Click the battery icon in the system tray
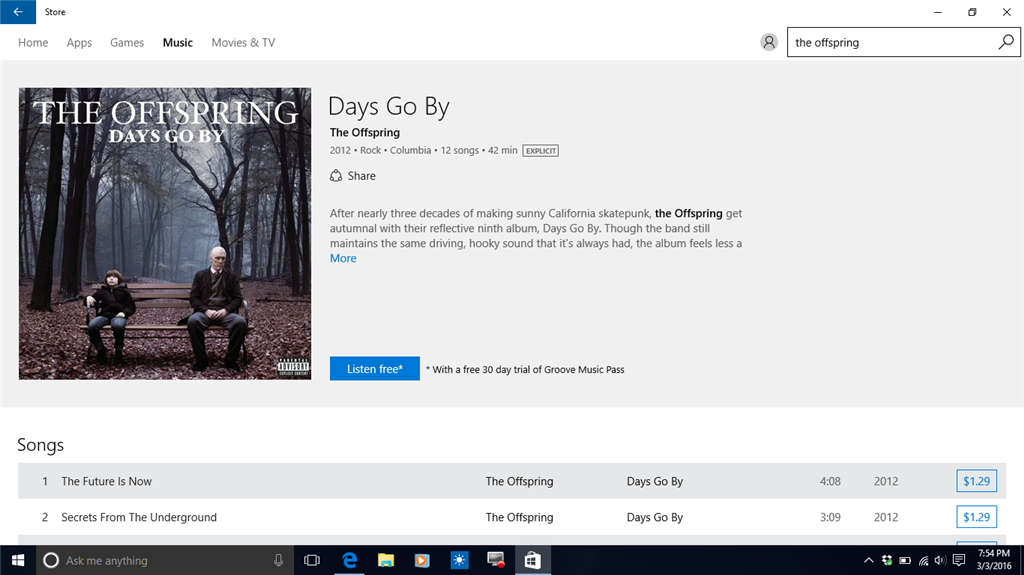1024x575 pixels. pos(905,560)
